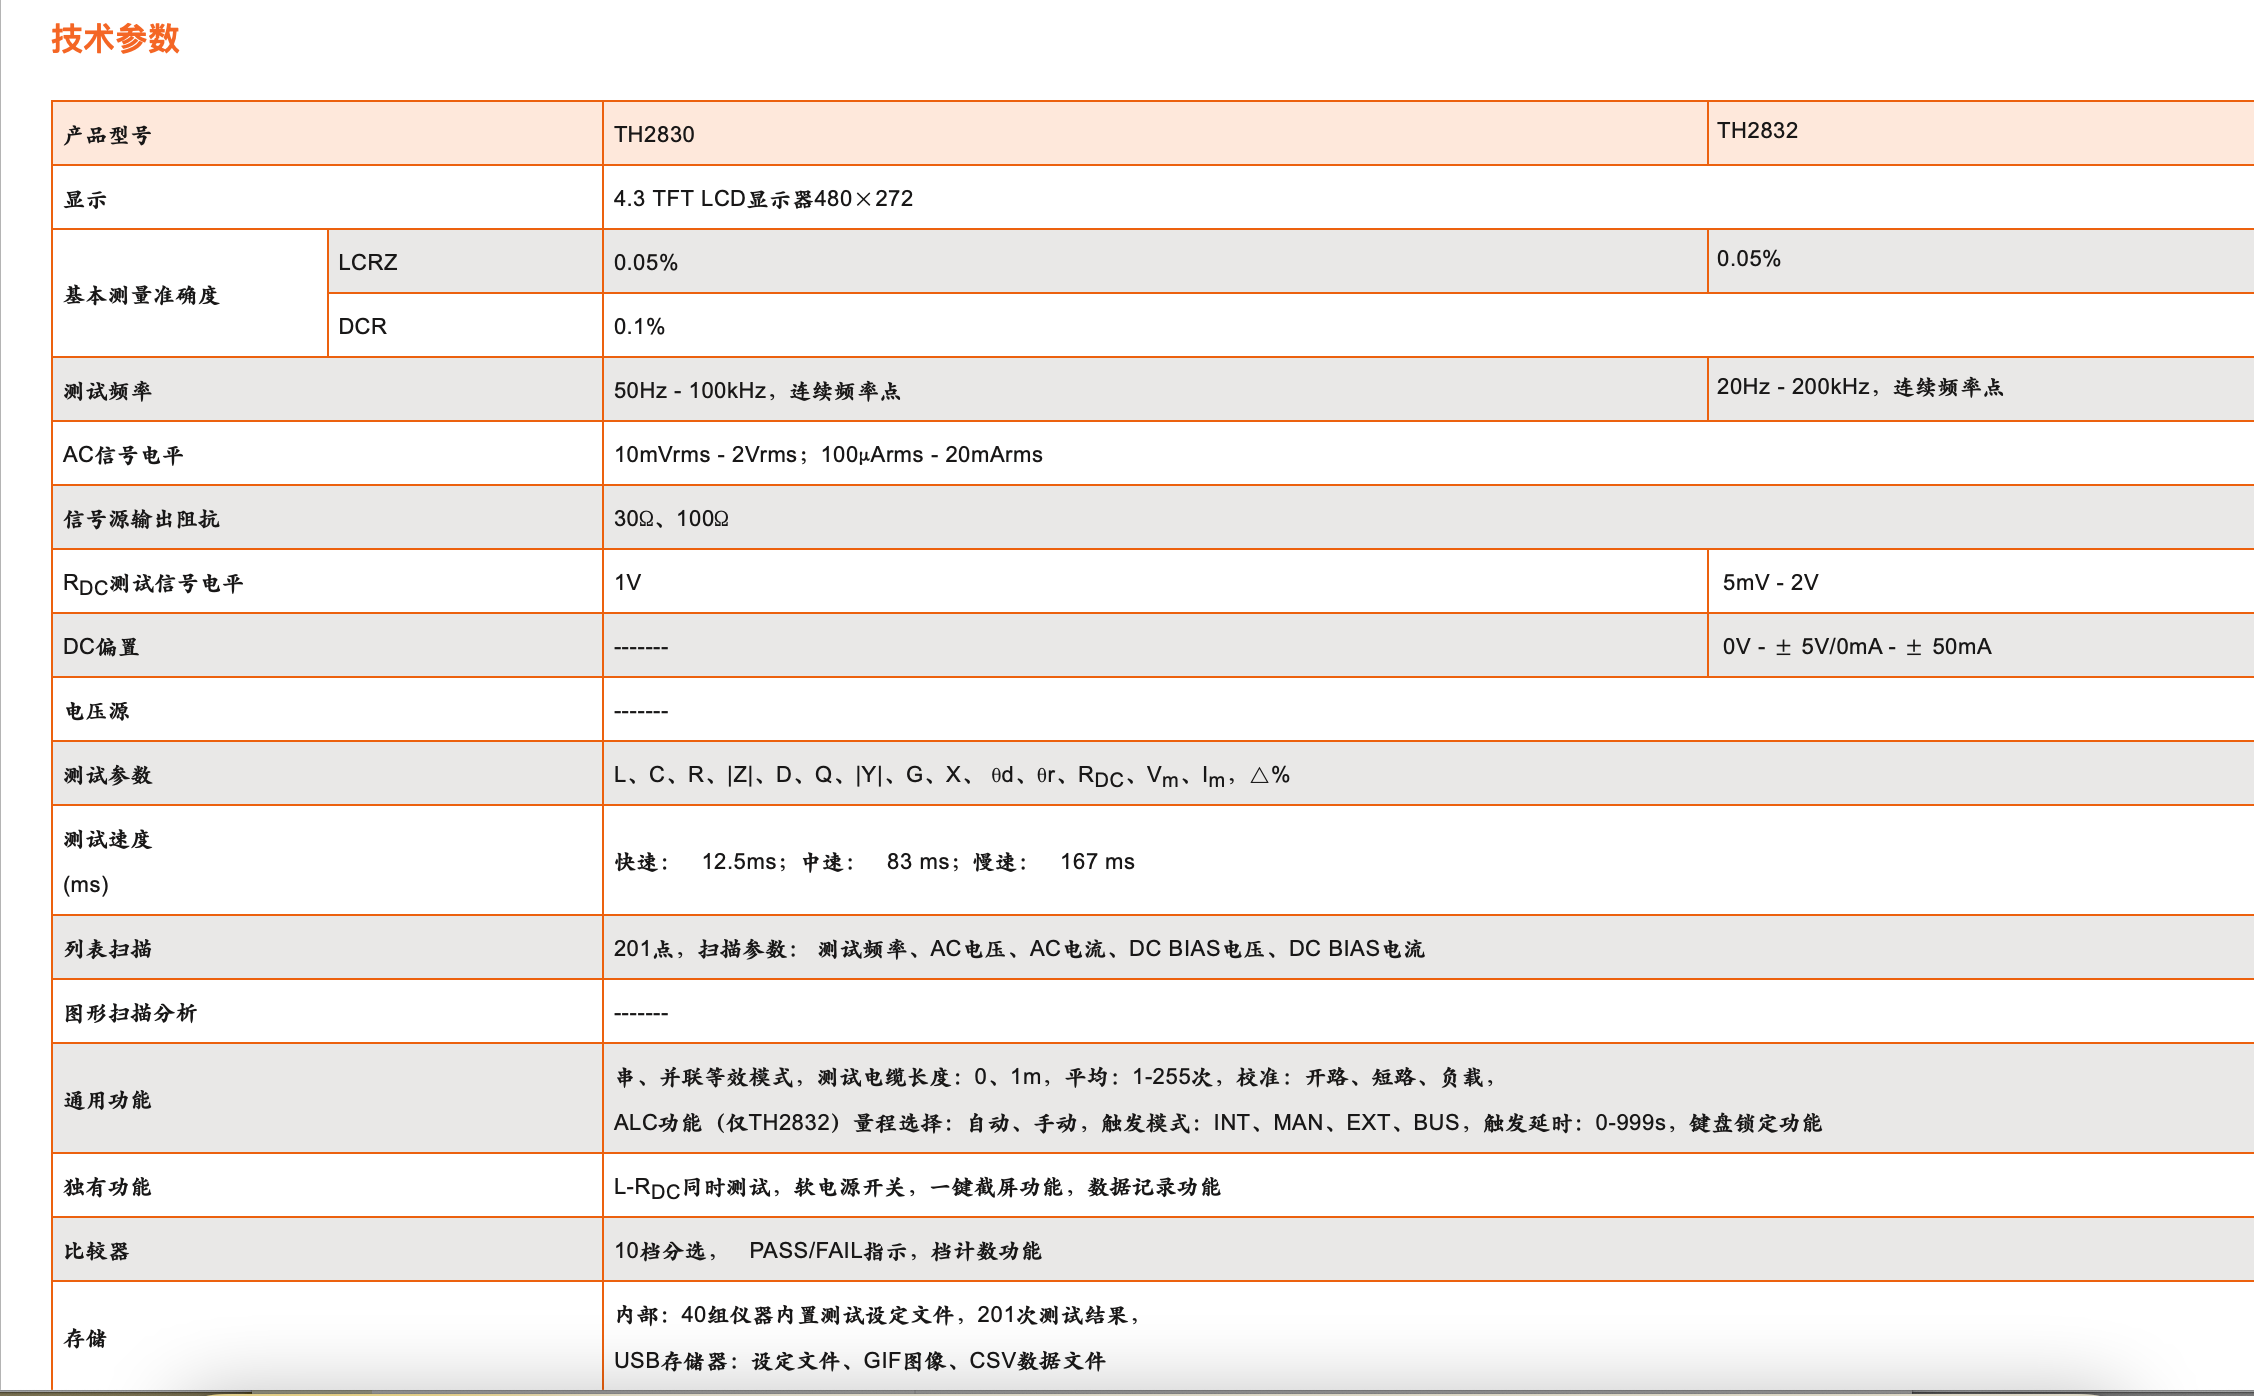Select the 快速 12.5ms speed value
Image resolution: width=2254 pixels, height=1396 pixels.
click(x=874, y=861)
